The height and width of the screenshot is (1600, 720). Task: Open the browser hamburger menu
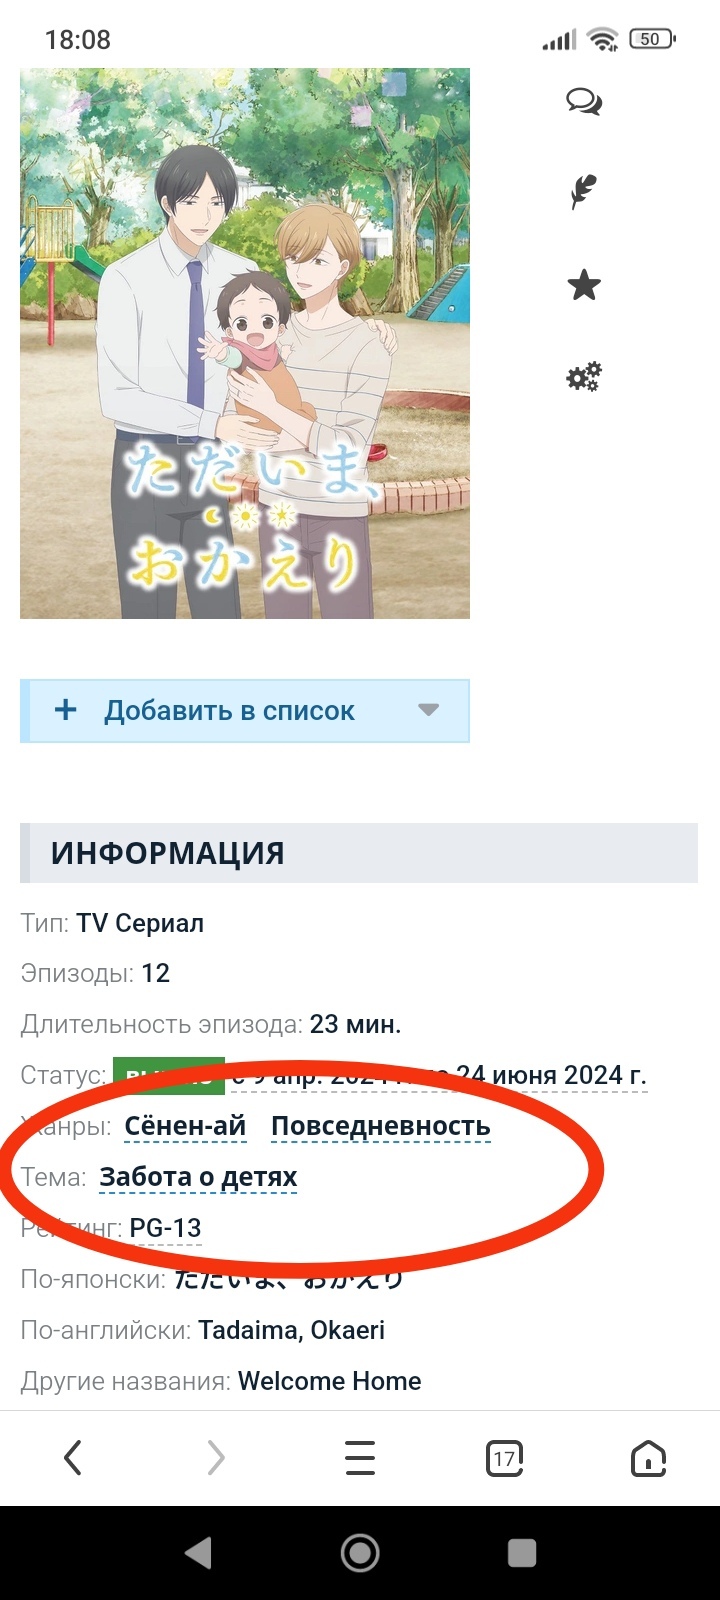tap(360, 1458)
